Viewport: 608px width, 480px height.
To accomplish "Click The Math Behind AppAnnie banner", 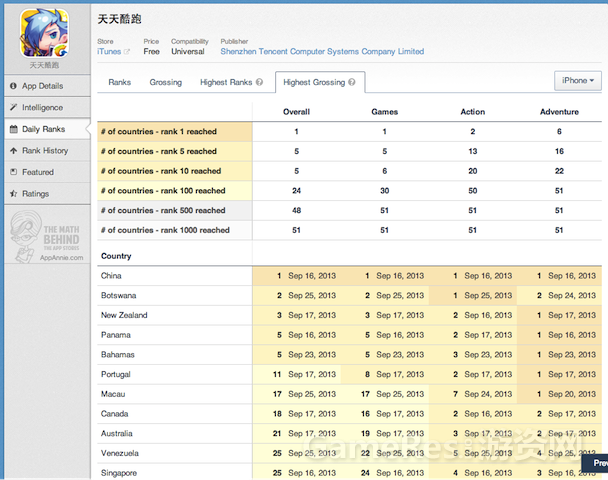I will pyautogui.click(x=47, y=236).
